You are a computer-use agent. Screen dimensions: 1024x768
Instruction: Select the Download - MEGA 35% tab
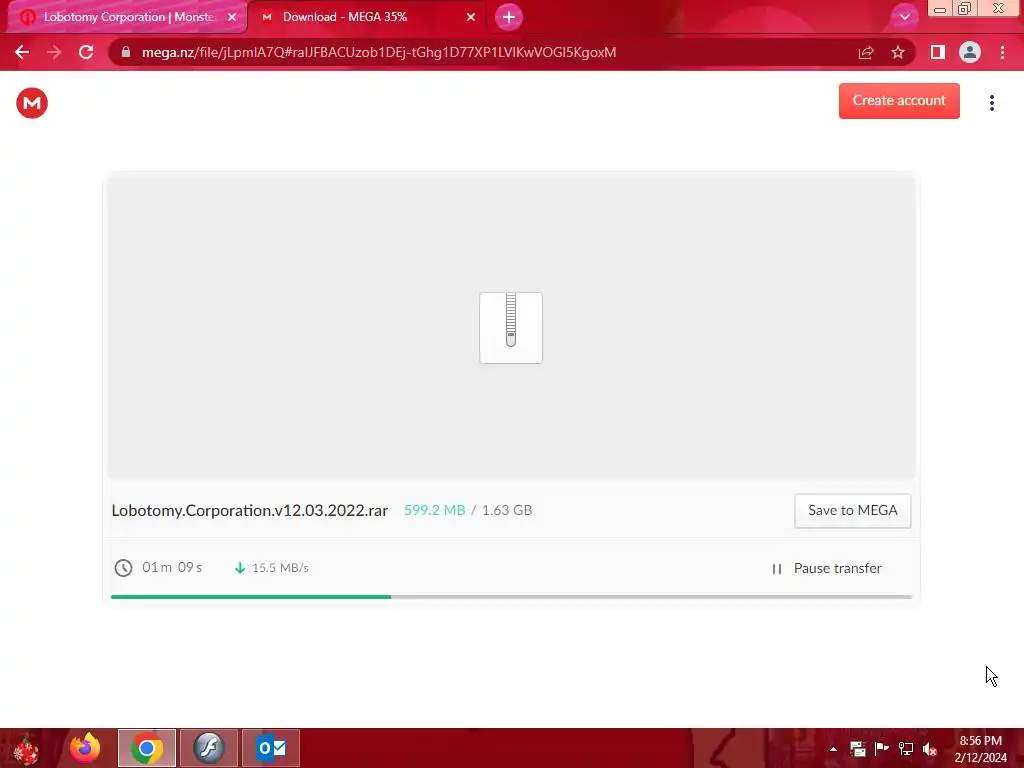(368, 17)
